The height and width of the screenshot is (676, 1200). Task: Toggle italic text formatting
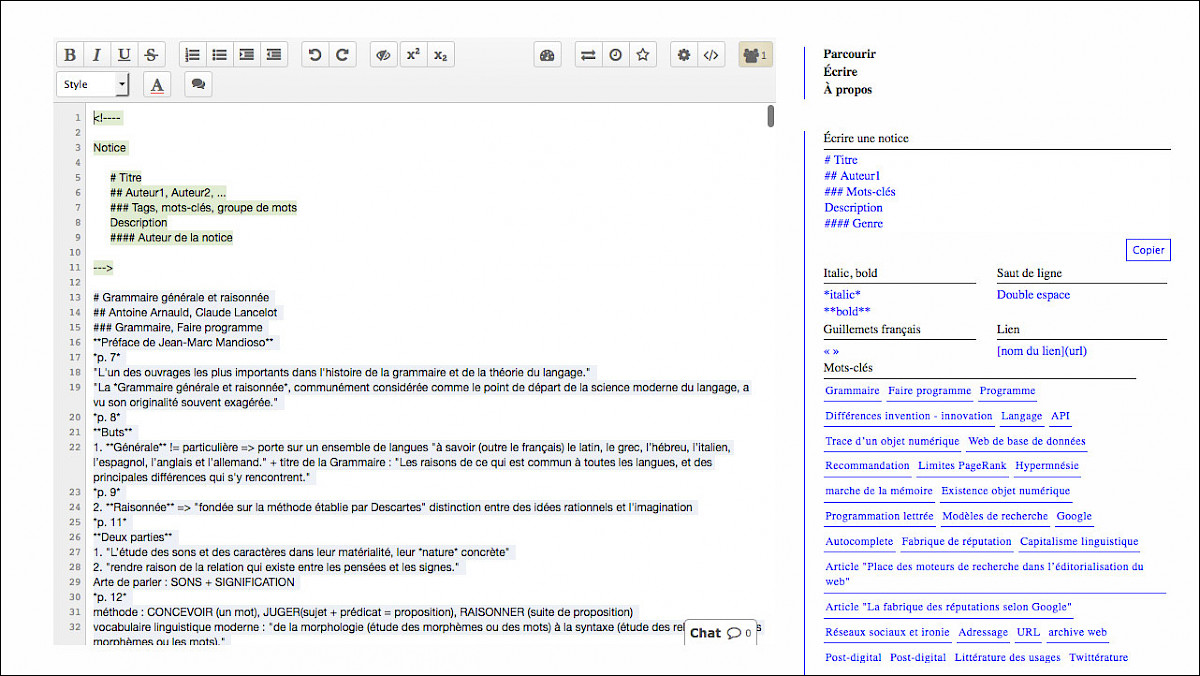(x=97, y=55)
